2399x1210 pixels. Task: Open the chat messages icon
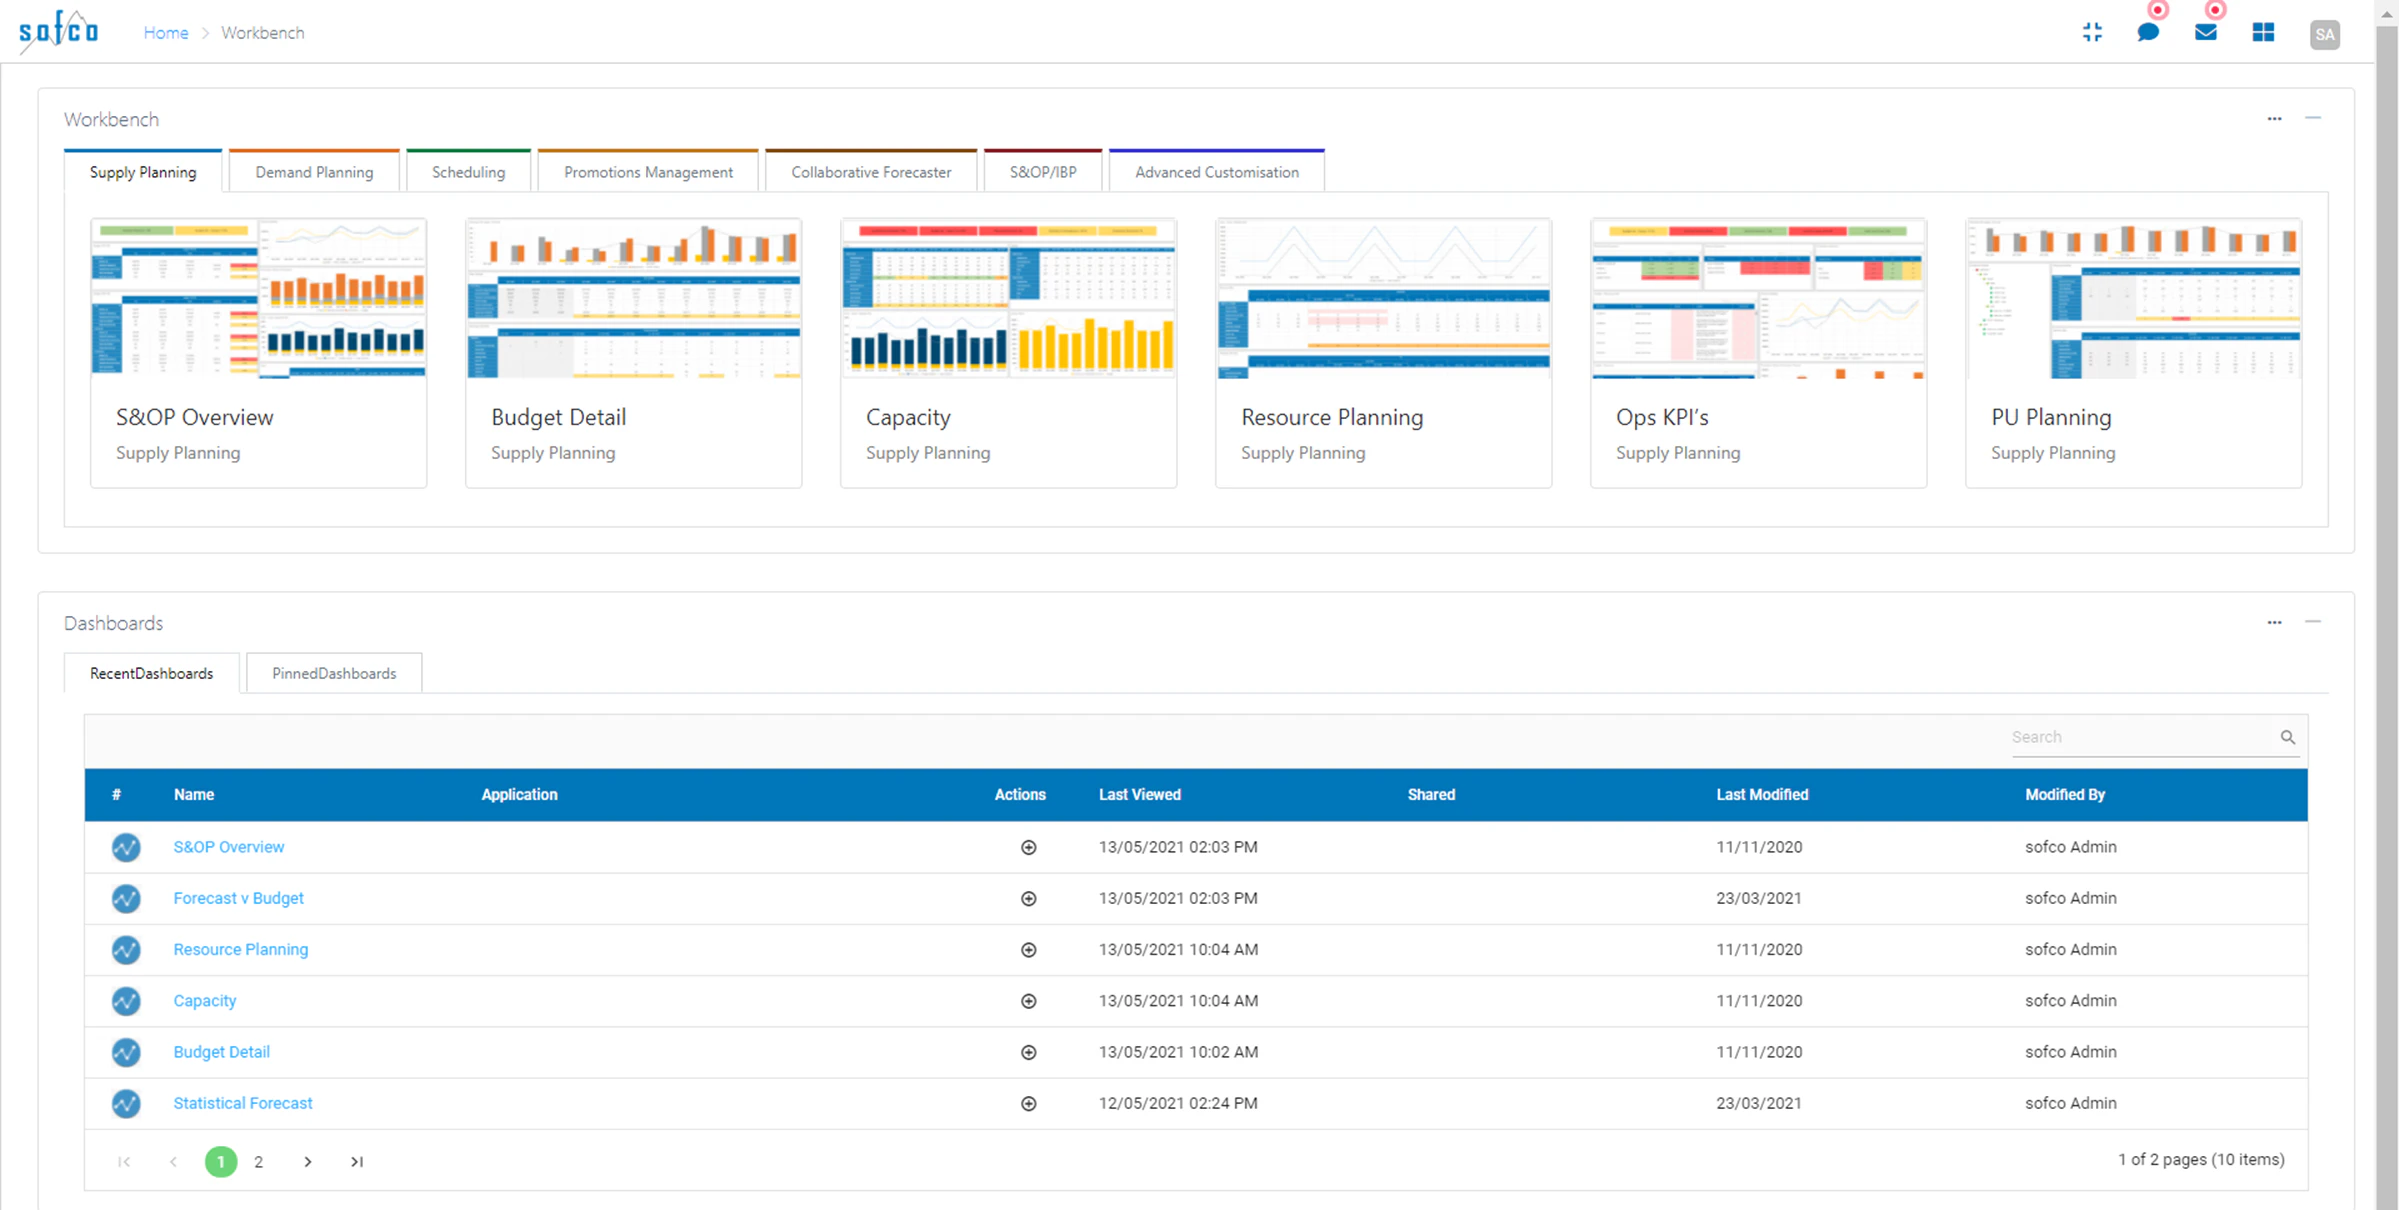[2148, 32]
